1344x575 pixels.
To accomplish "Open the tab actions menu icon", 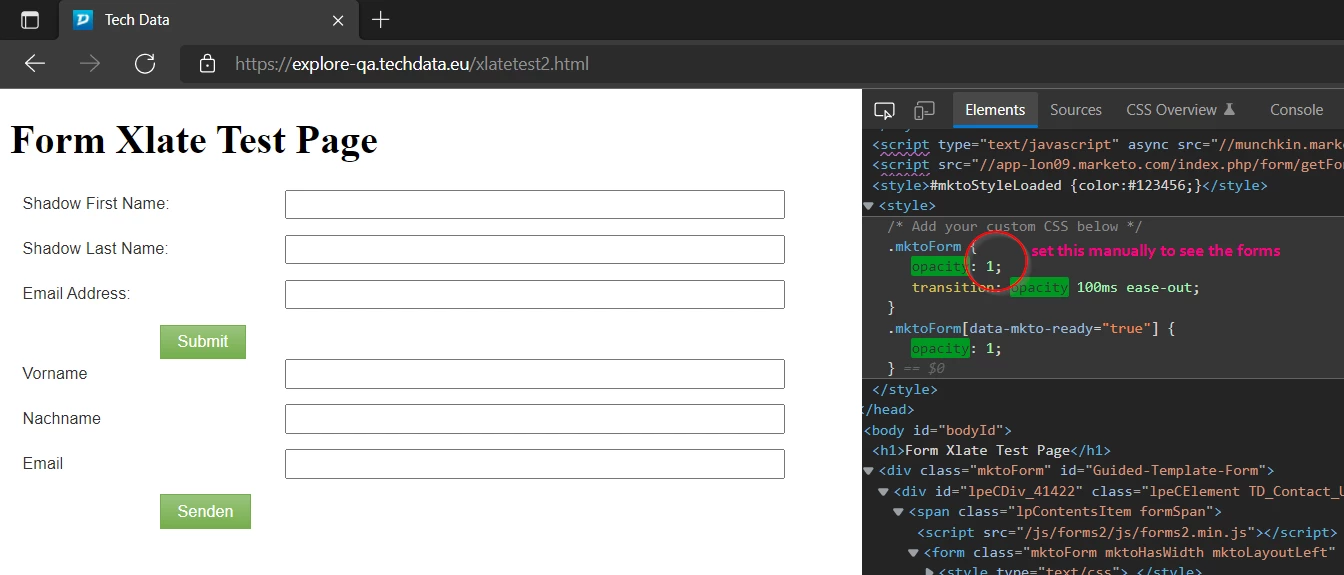I will click(x=30, y=20).
